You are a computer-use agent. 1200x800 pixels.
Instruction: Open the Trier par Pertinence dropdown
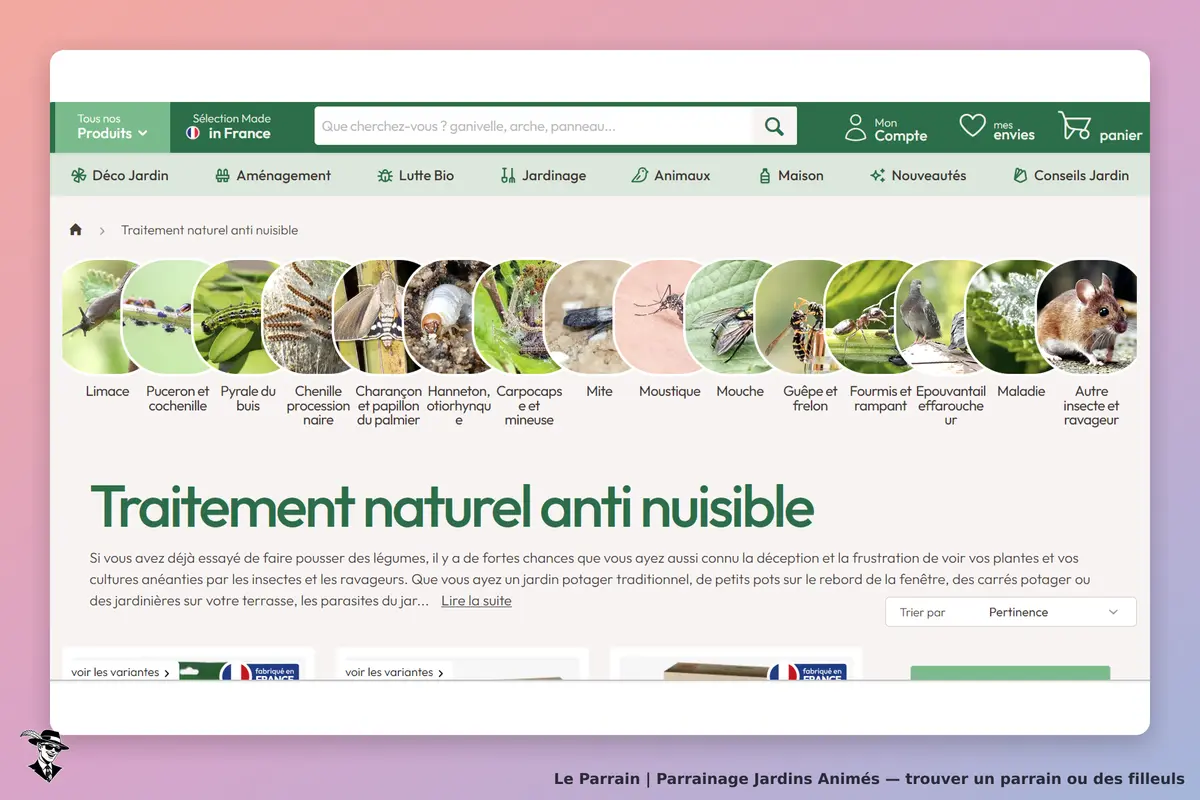[x=1011, y=612]
